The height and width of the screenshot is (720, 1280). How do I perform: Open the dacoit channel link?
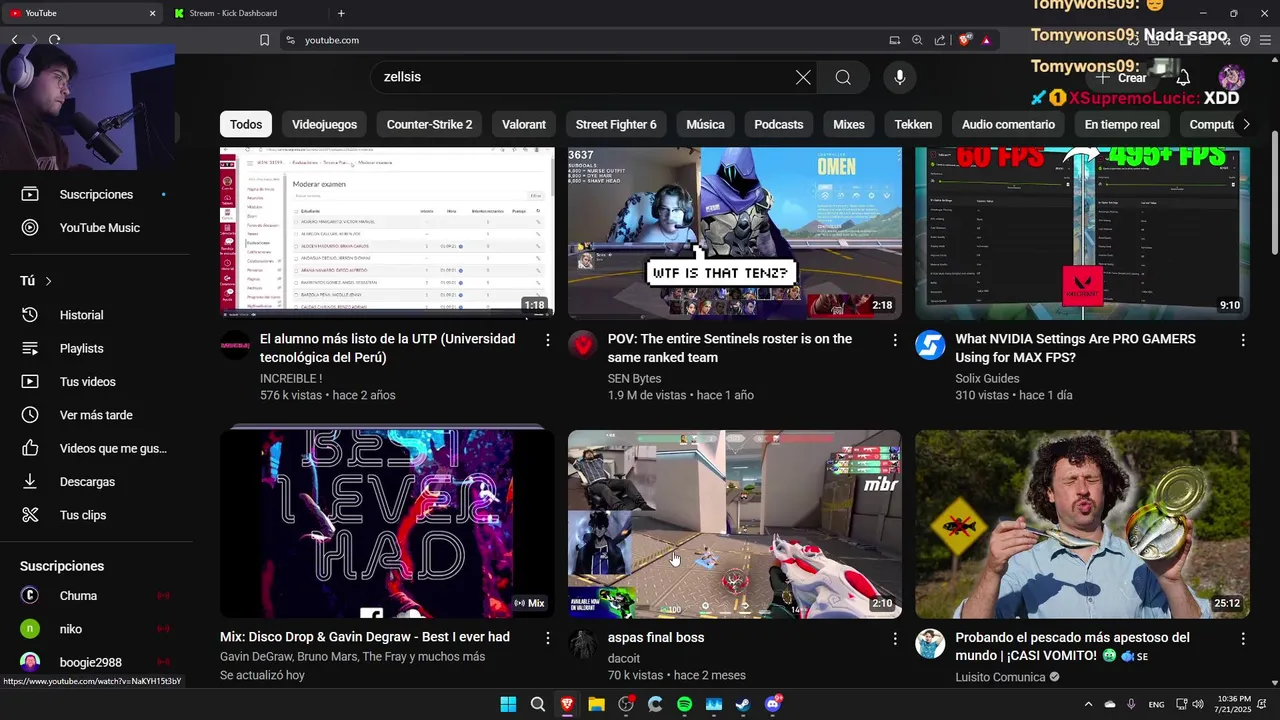point(624,658)
